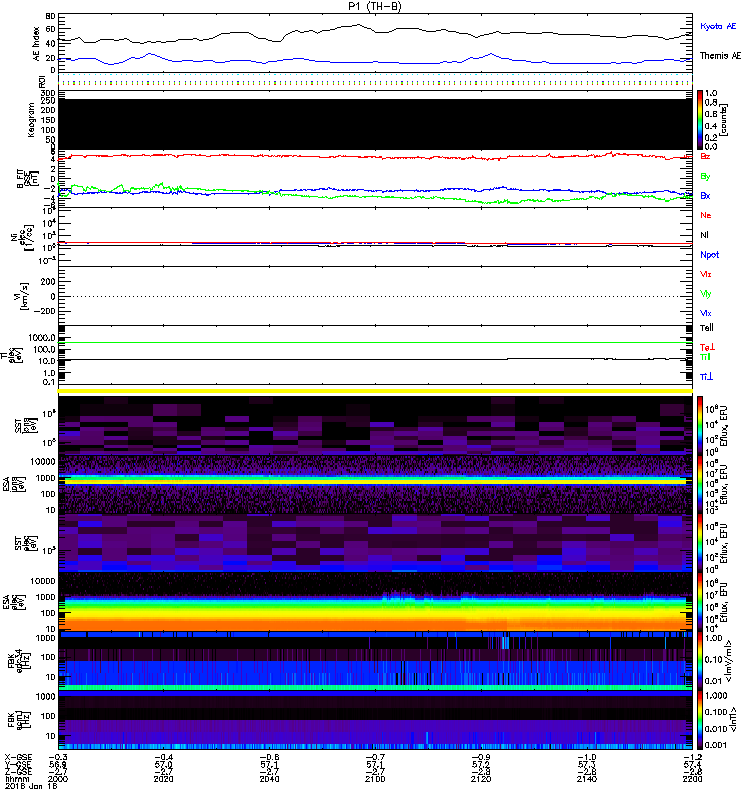The image size is (750, 800).
Task: Click the X-GSE value -0.3
Action: coord(58,757)
